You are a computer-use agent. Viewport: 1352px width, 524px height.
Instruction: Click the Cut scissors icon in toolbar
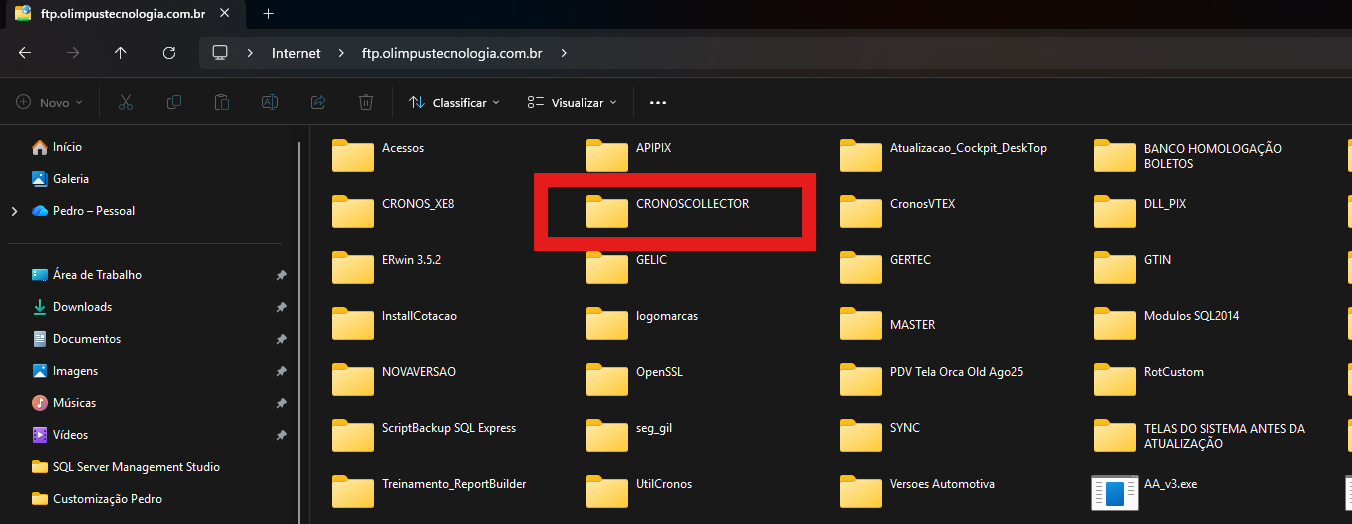click(126, 102)
